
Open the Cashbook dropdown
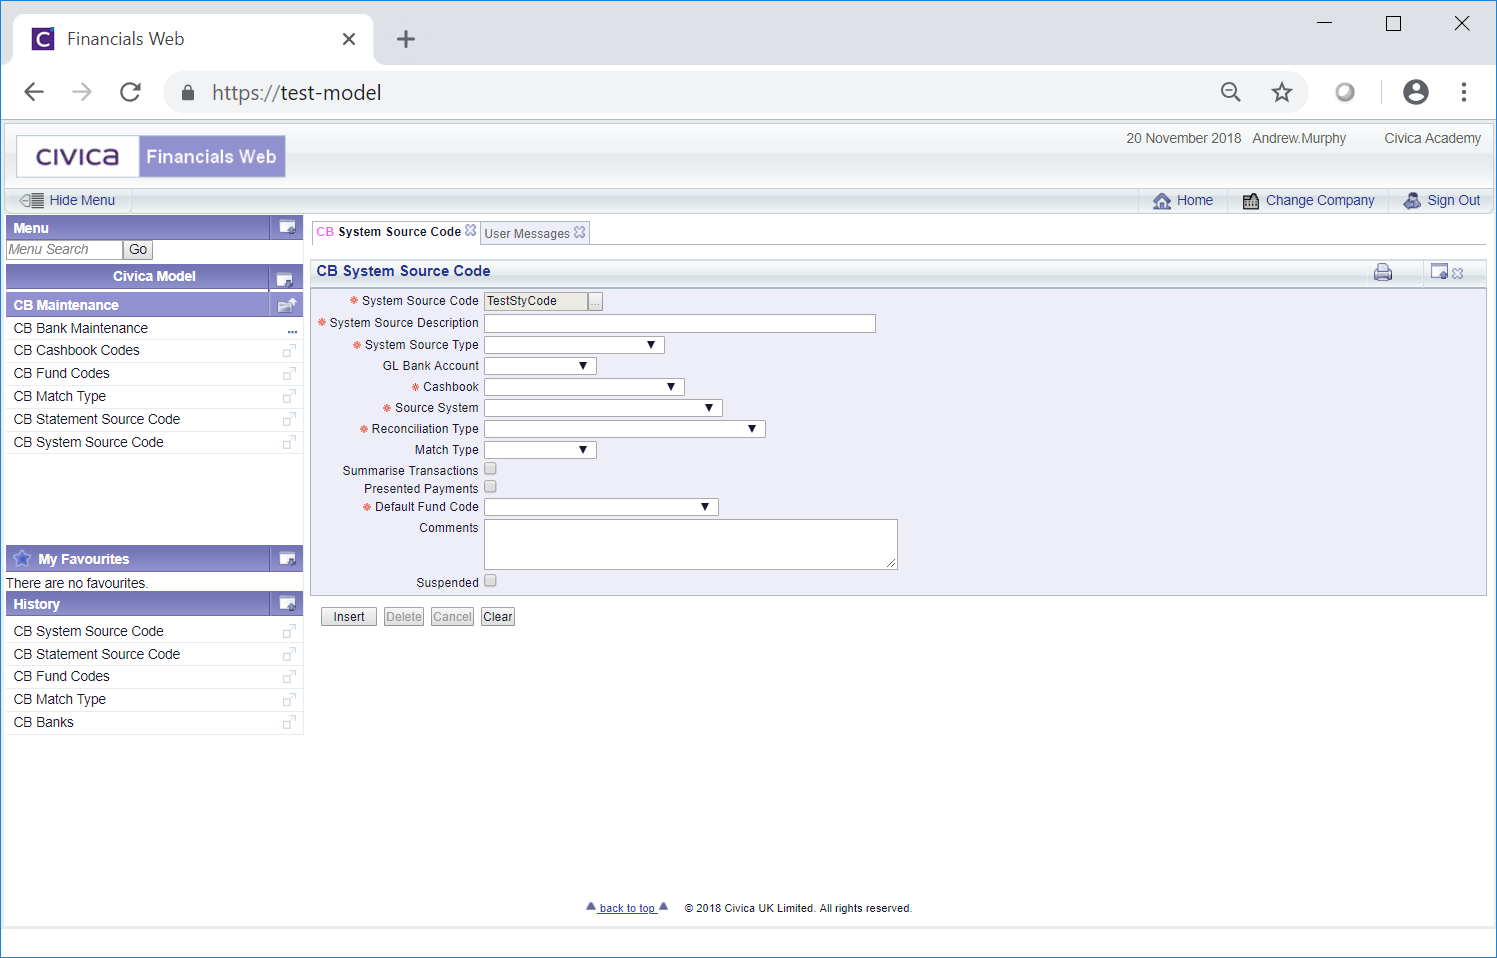coord(584,387)
